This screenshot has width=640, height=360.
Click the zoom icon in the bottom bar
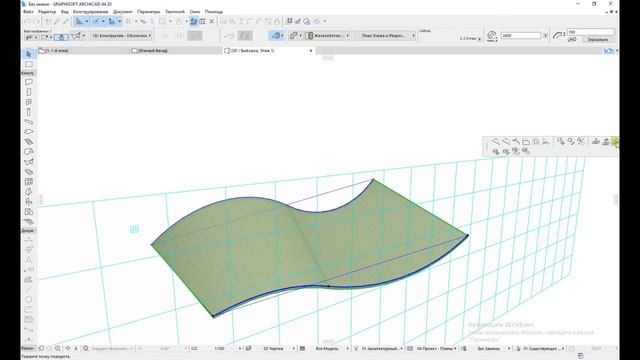[x=58, y=349]
